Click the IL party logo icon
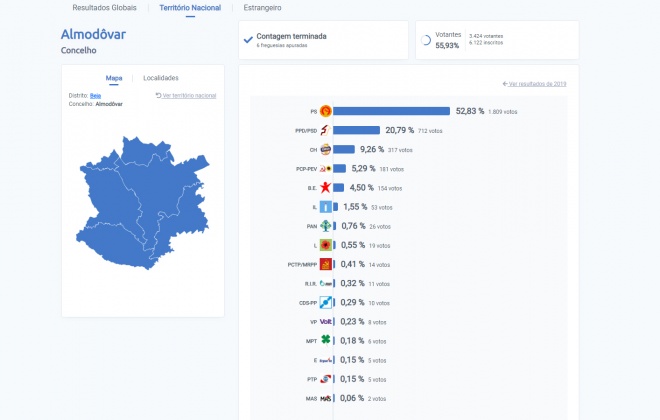 pyautogui.click(x=325, y=207)
